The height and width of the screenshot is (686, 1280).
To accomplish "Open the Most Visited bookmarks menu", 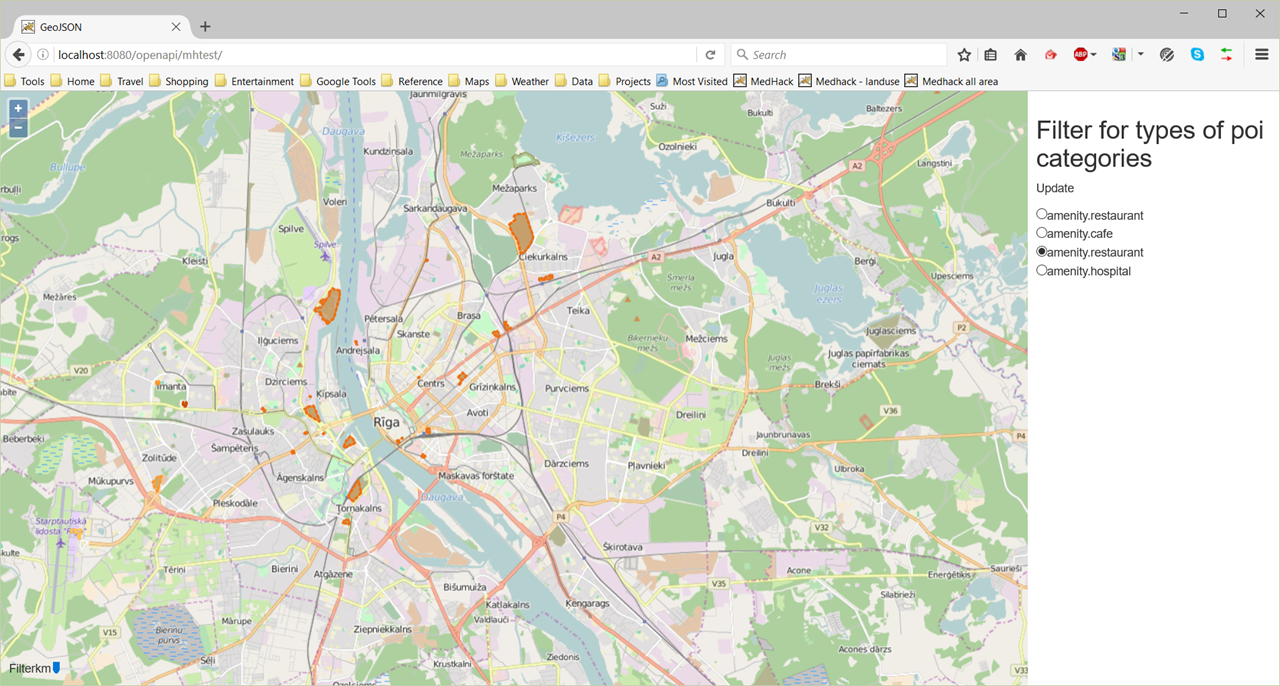I will tap(691, 81).
